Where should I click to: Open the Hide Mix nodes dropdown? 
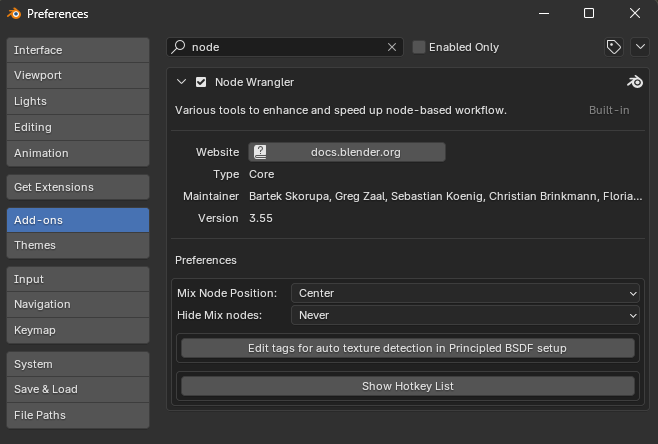pyautogui.click(x=465, y=315)
